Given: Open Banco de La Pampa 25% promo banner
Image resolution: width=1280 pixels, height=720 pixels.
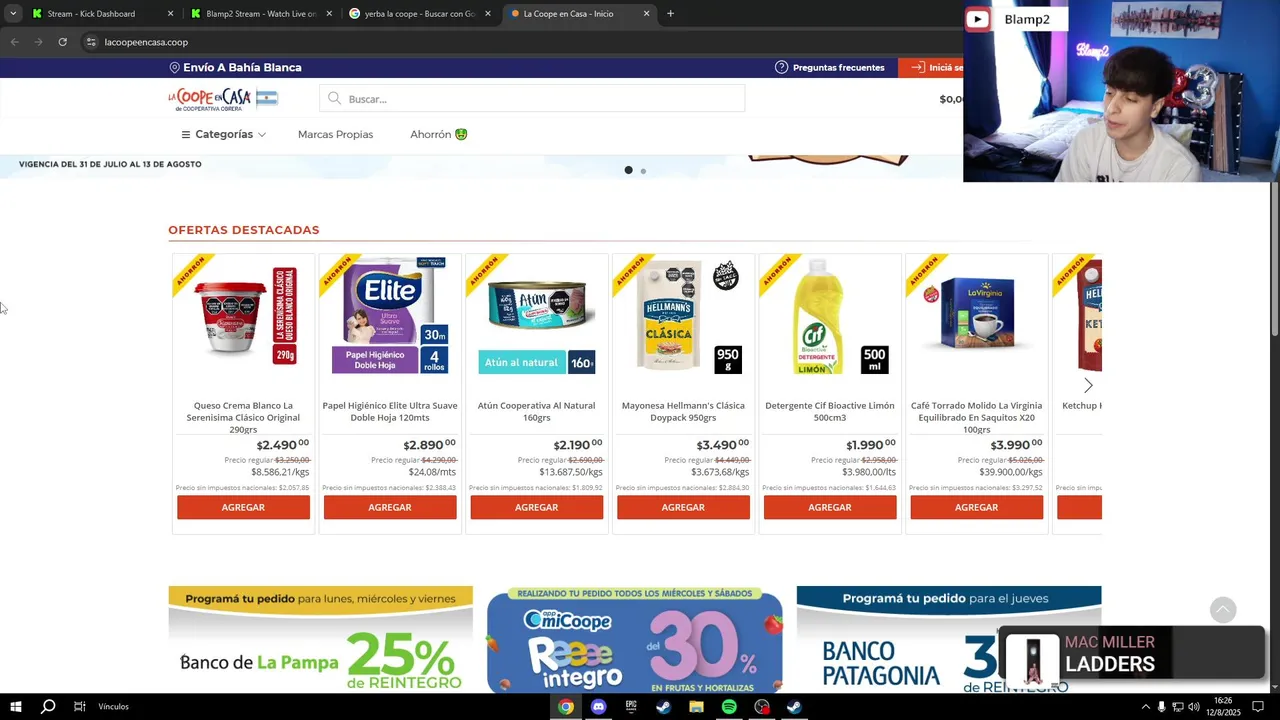Looking at the screenshot, I should pyautogui.click(x=320, y=639).
